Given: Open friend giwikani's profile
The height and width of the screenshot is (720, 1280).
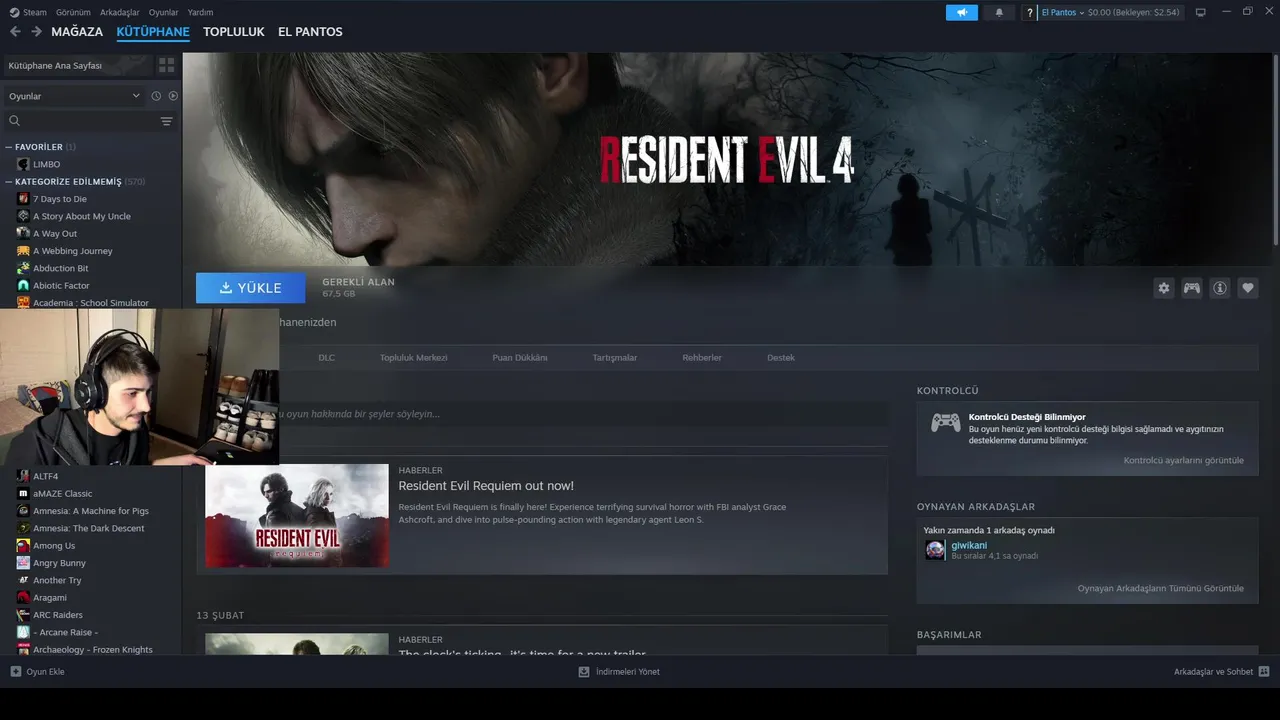Looking at the screenshot, I should point(969,545).
